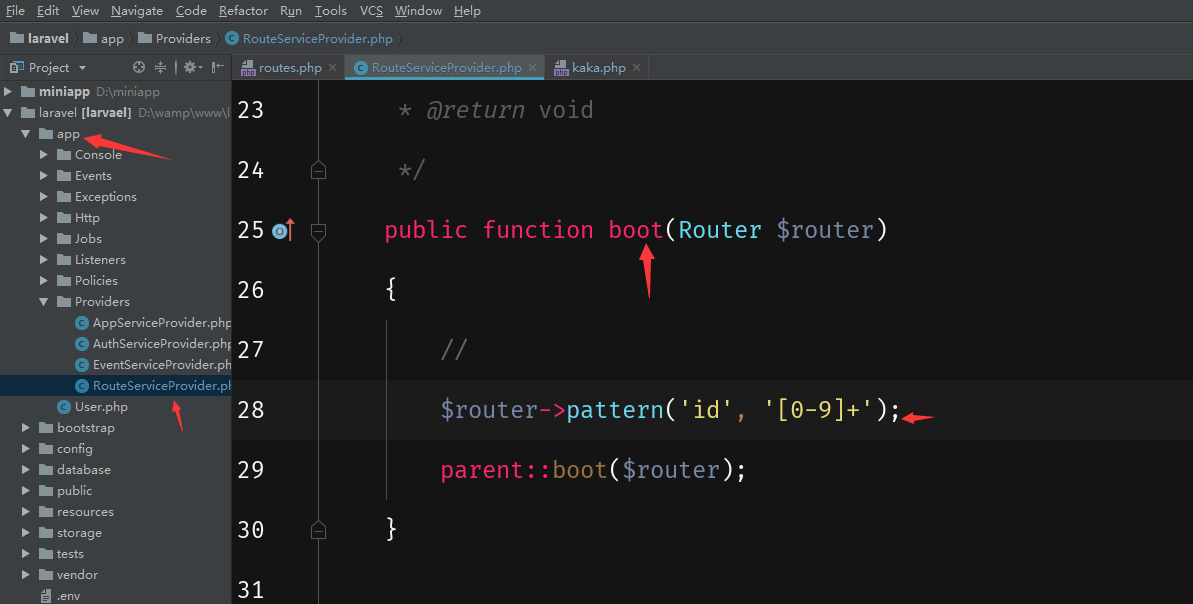Open the Code menu

point(191,11)
